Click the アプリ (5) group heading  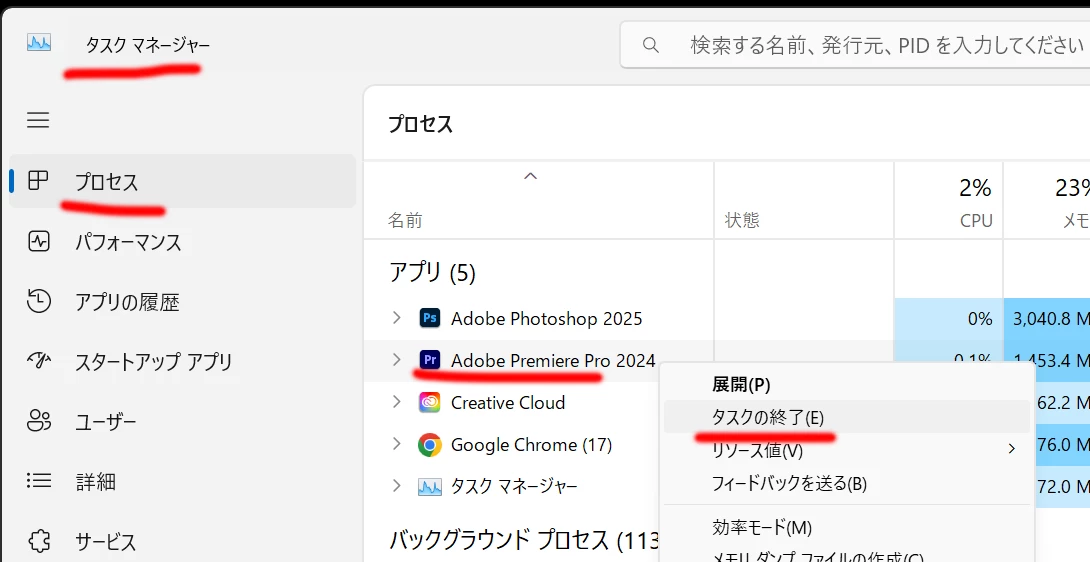[432, 272]
